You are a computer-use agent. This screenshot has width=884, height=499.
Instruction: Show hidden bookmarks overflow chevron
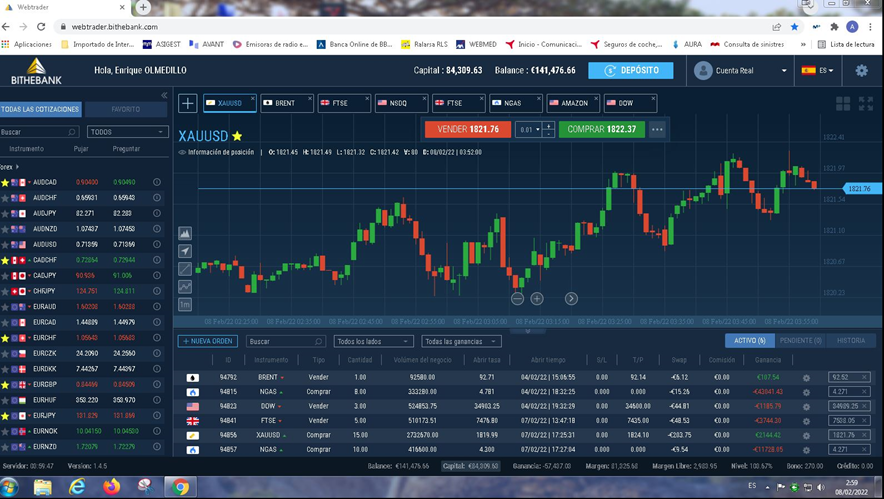pyautogui.click(x=803, y=44)
